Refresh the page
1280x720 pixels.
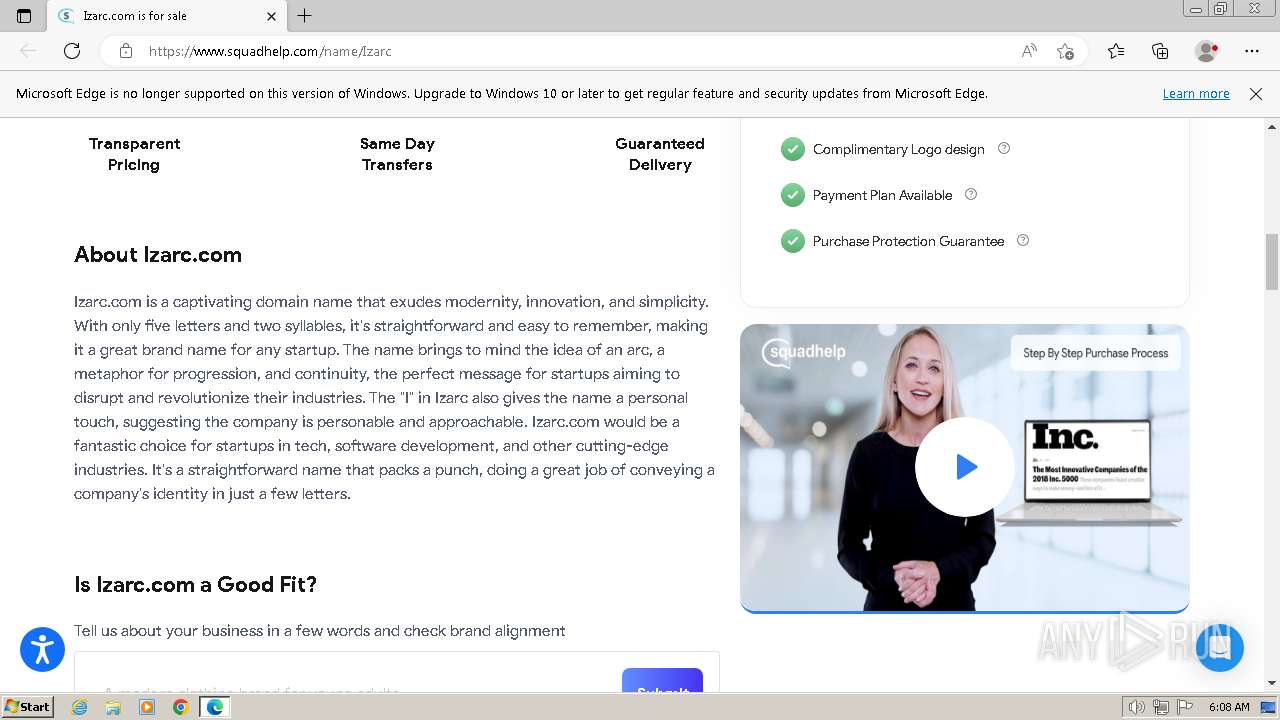pos(72,51)
